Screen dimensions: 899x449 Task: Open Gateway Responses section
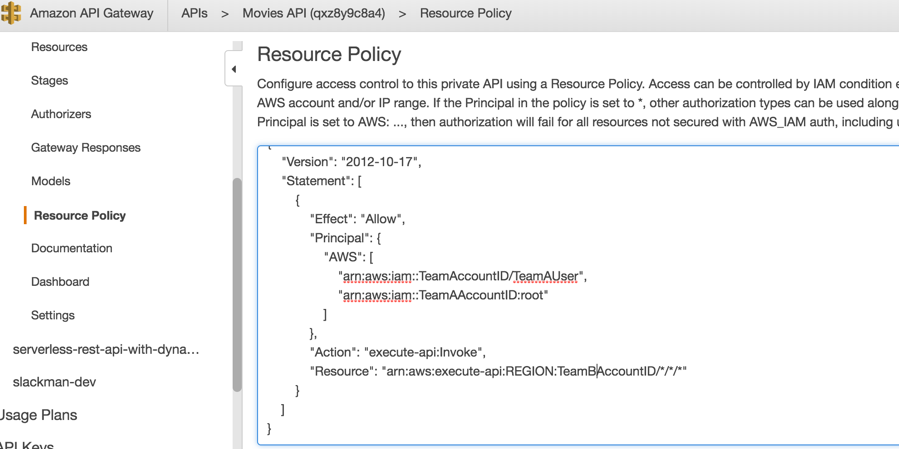tap(85, 147)
